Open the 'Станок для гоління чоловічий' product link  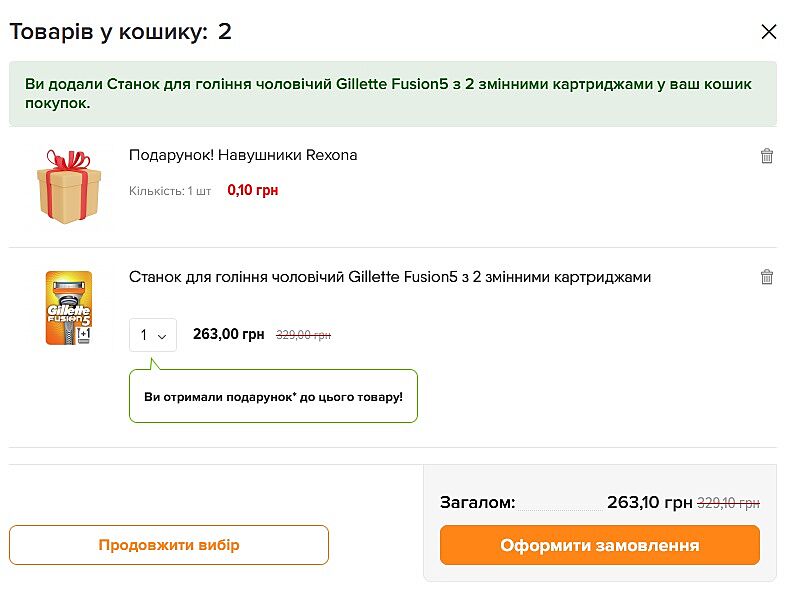(x=390, y=277)
